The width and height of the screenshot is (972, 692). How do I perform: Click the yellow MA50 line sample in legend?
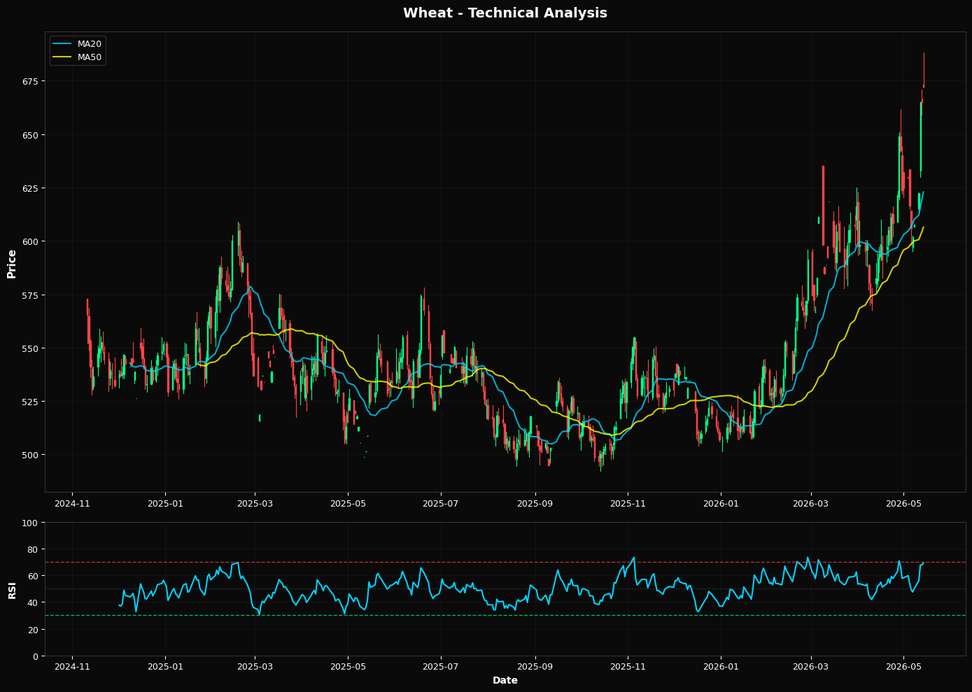[63, 57]
